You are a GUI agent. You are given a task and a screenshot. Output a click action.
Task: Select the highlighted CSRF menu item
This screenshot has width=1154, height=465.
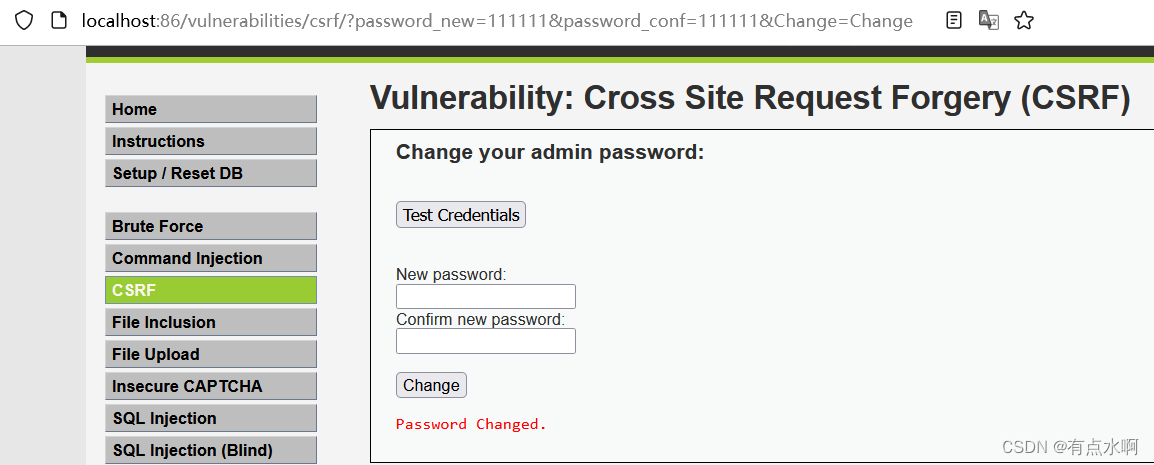click(210, 290)
